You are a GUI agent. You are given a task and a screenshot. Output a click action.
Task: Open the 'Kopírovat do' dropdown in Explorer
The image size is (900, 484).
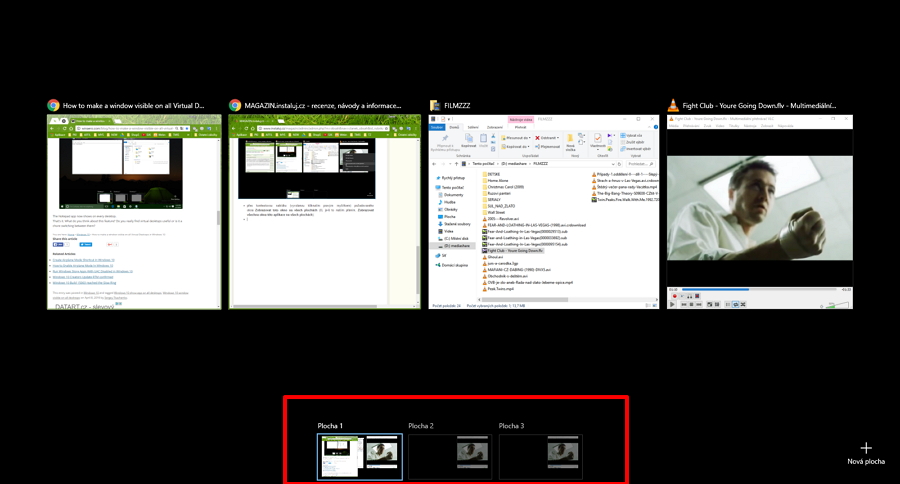pyautogui.click(x=515, y=146)
